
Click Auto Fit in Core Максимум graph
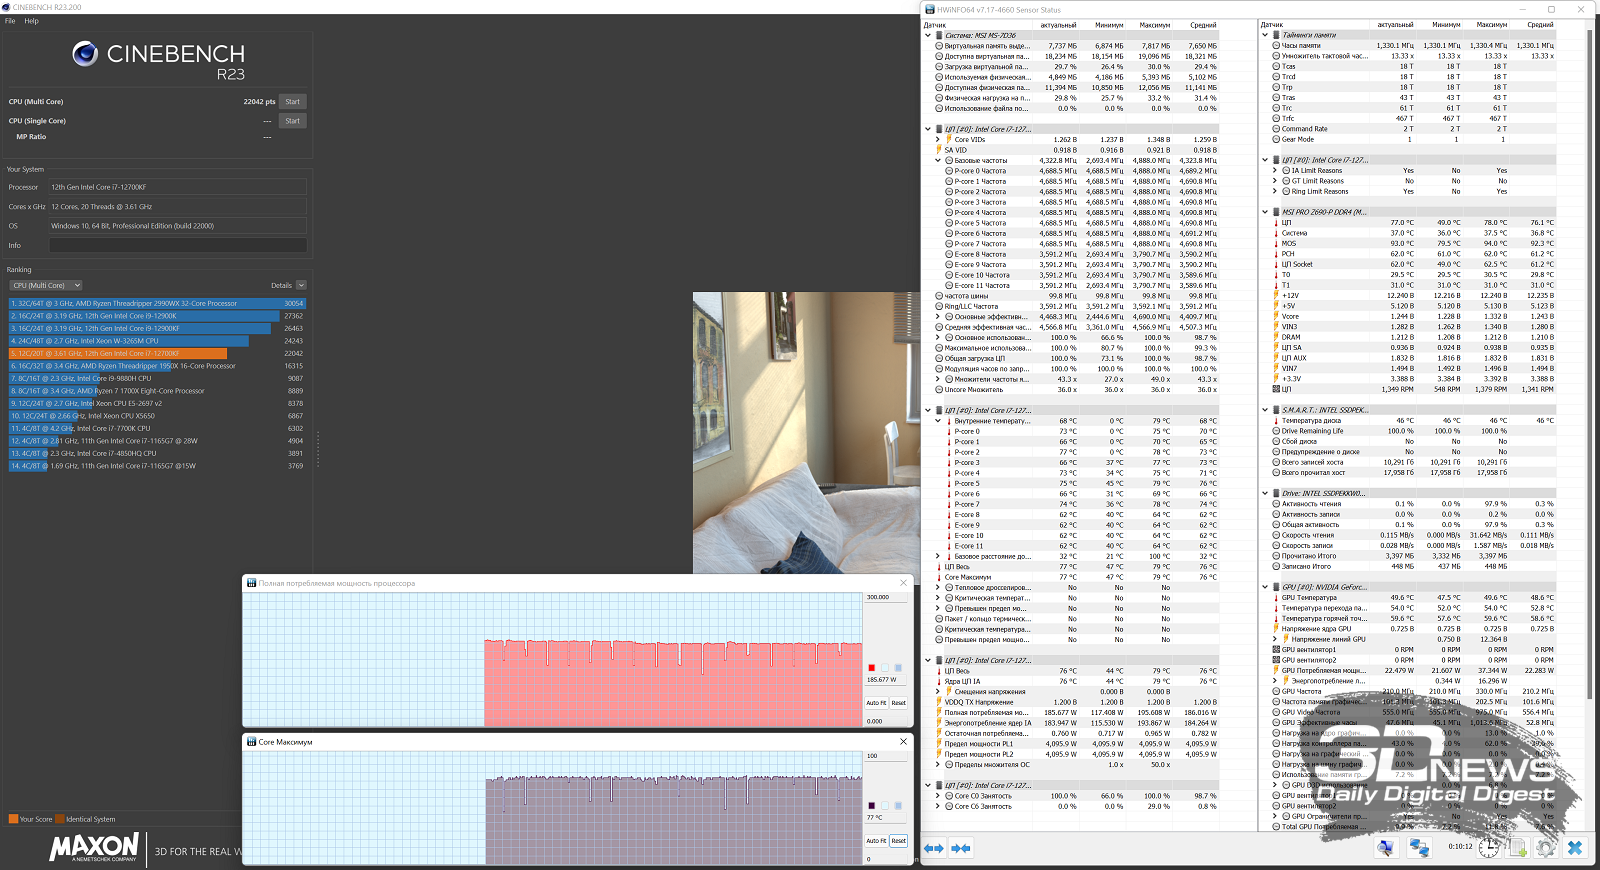click(x=875, y=841)
